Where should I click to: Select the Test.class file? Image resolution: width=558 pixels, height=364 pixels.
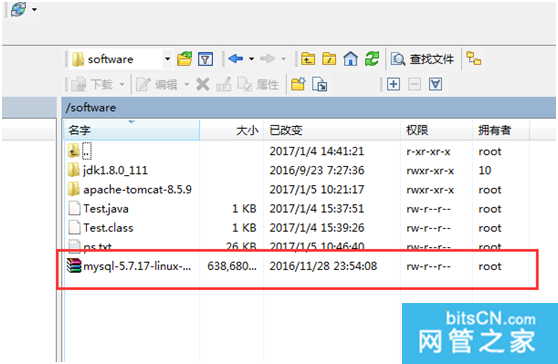click(x=297, y=228)
